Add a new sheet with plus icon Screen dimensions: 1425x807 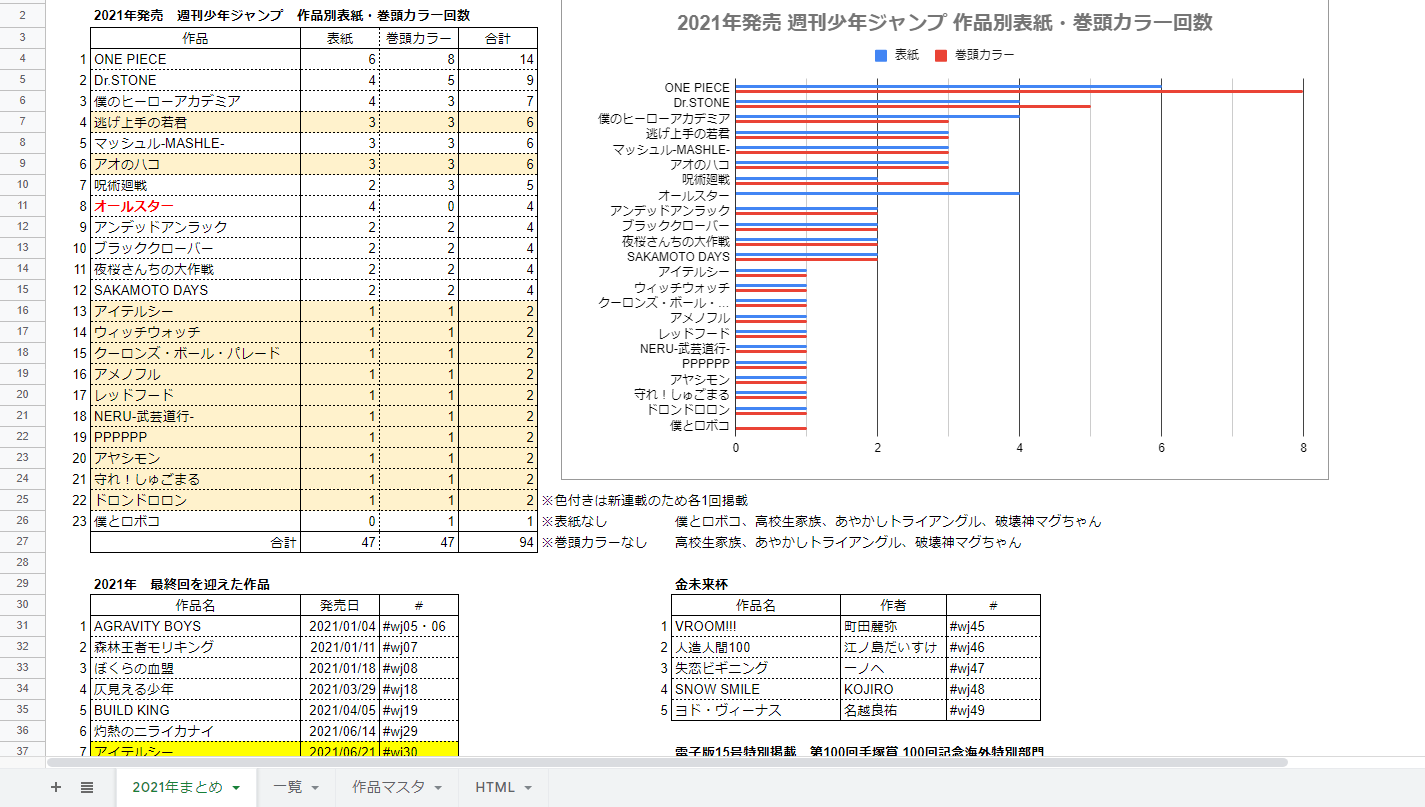coord(56,787)
